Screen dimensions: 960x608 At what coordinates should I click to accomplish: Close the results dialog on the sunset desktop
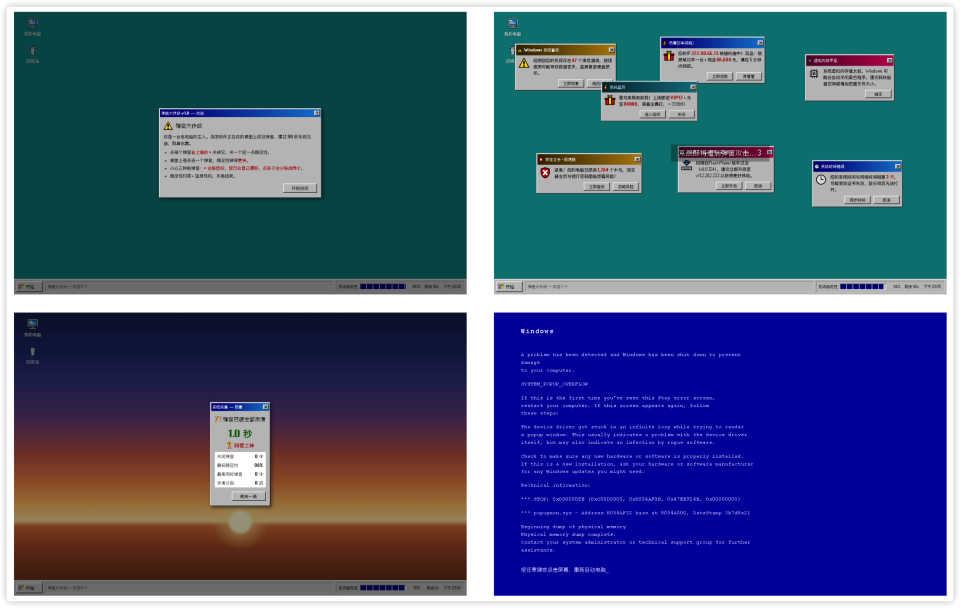265,407
